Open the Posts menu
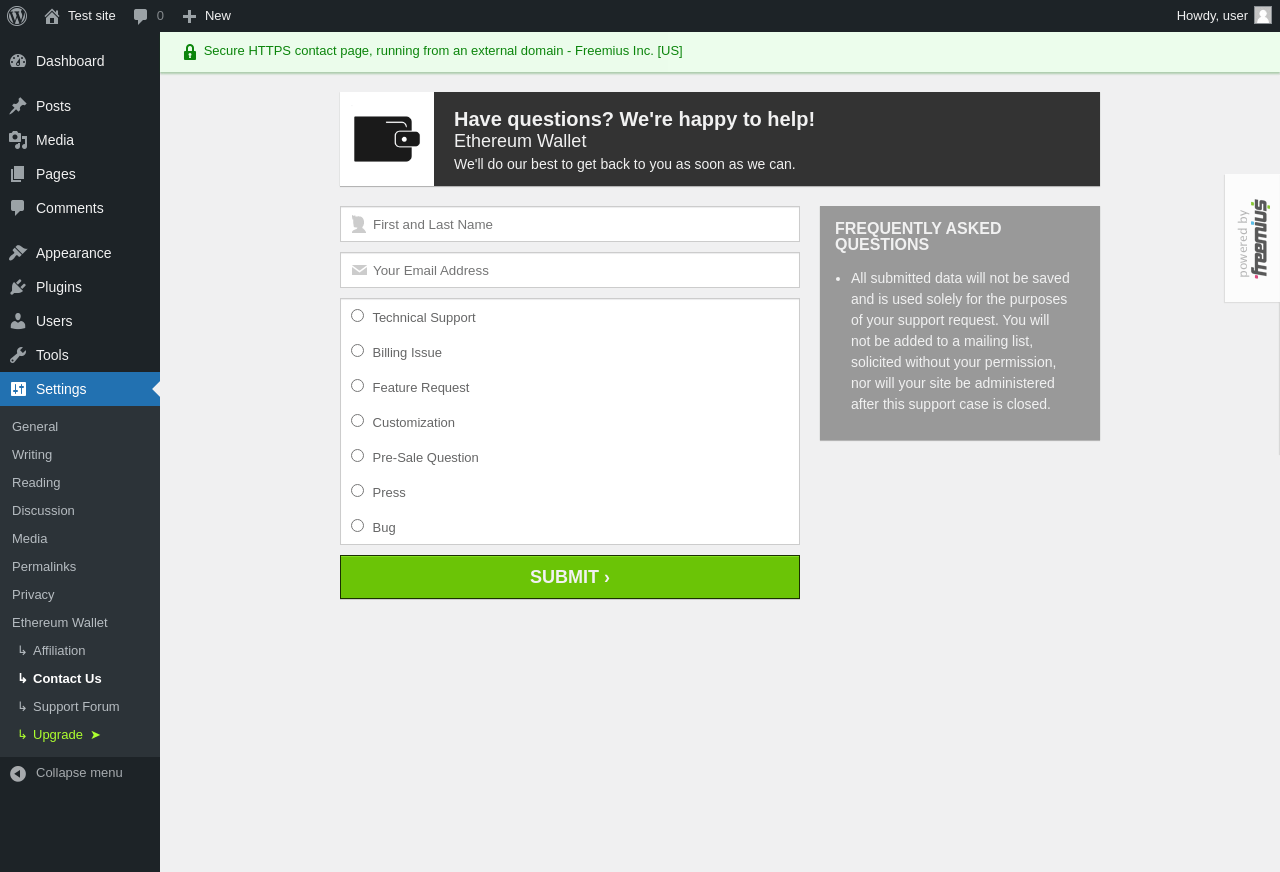 point(80,106)
